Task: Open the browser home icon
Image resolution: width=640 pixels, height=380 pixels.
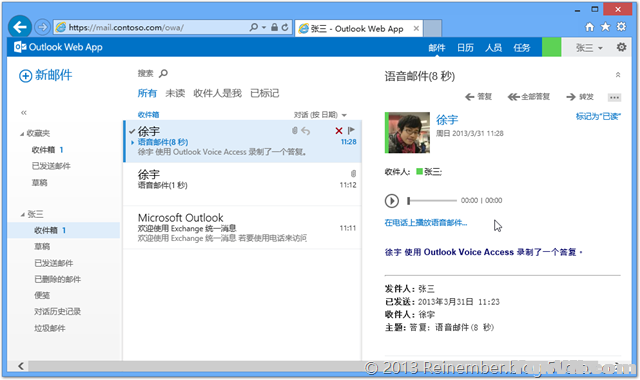Action: (589, 27)
